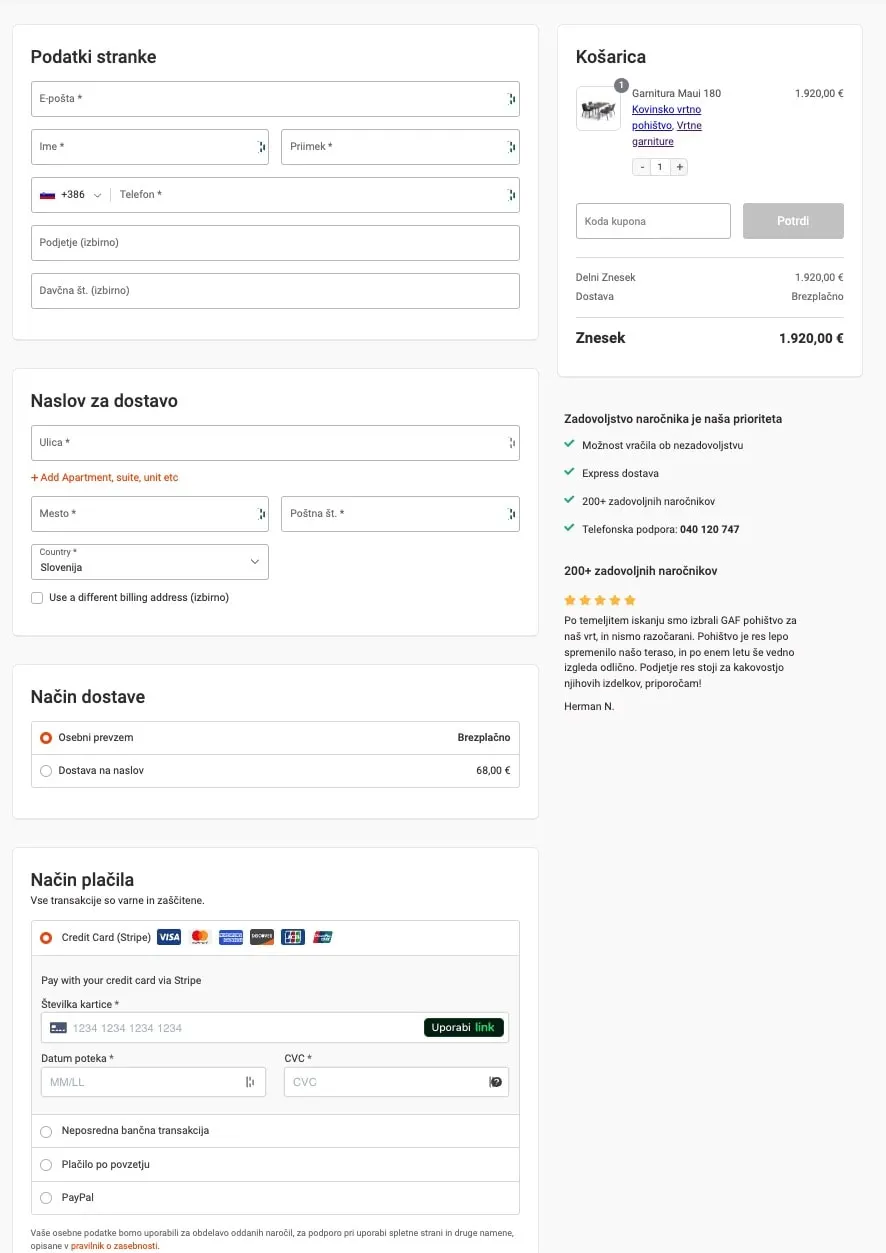Select Credit Card (Stripe) payment method
This screenshot has width=886, height=1253.
(x=46, y=938)
